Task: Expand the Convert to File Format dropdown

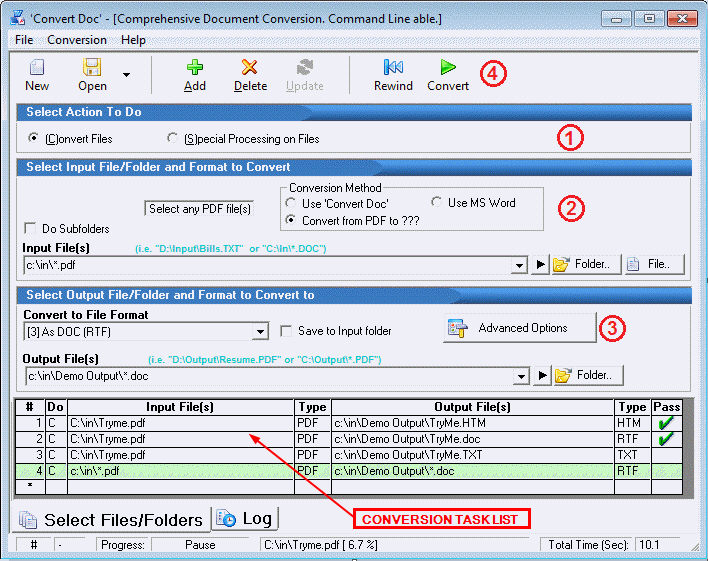Action: tap(261, 331)
